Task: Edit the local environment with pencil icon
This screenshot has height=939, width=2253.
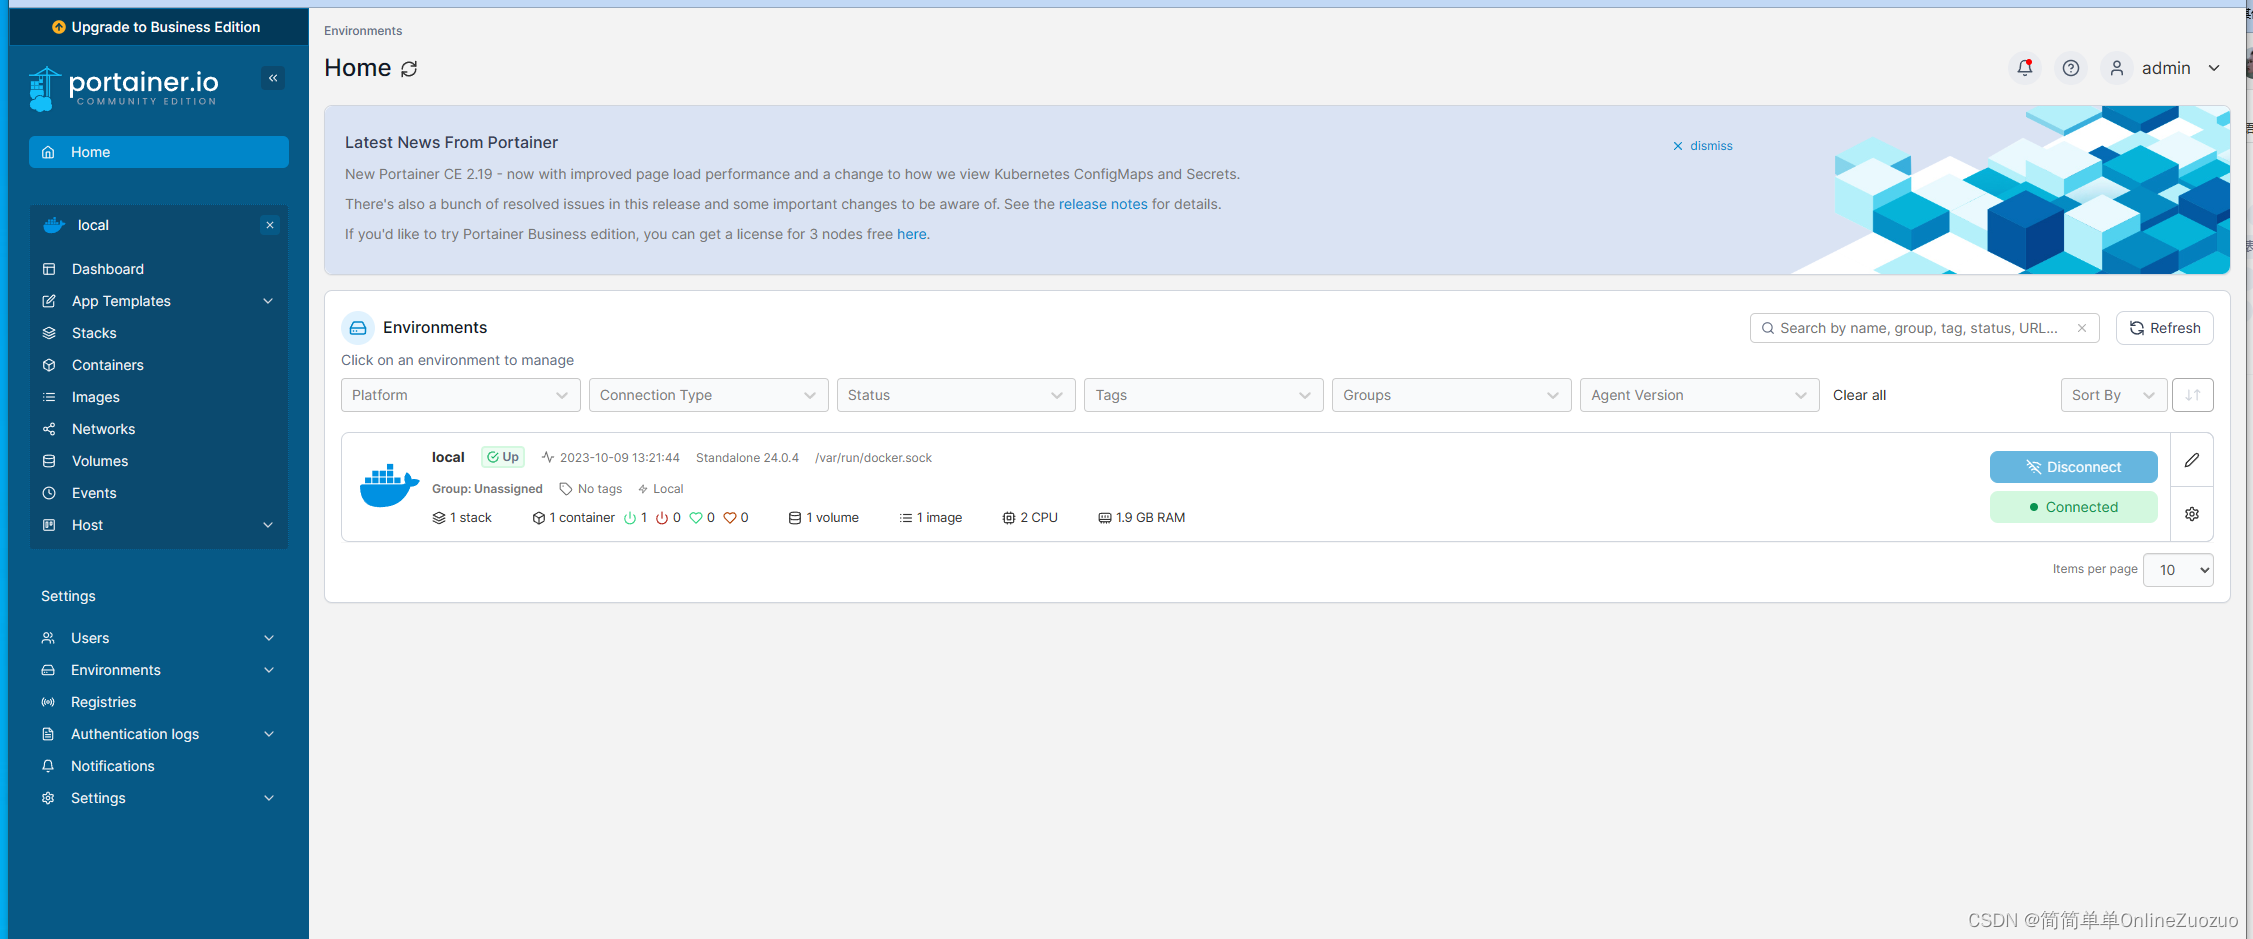Action: click(2192, 460)
